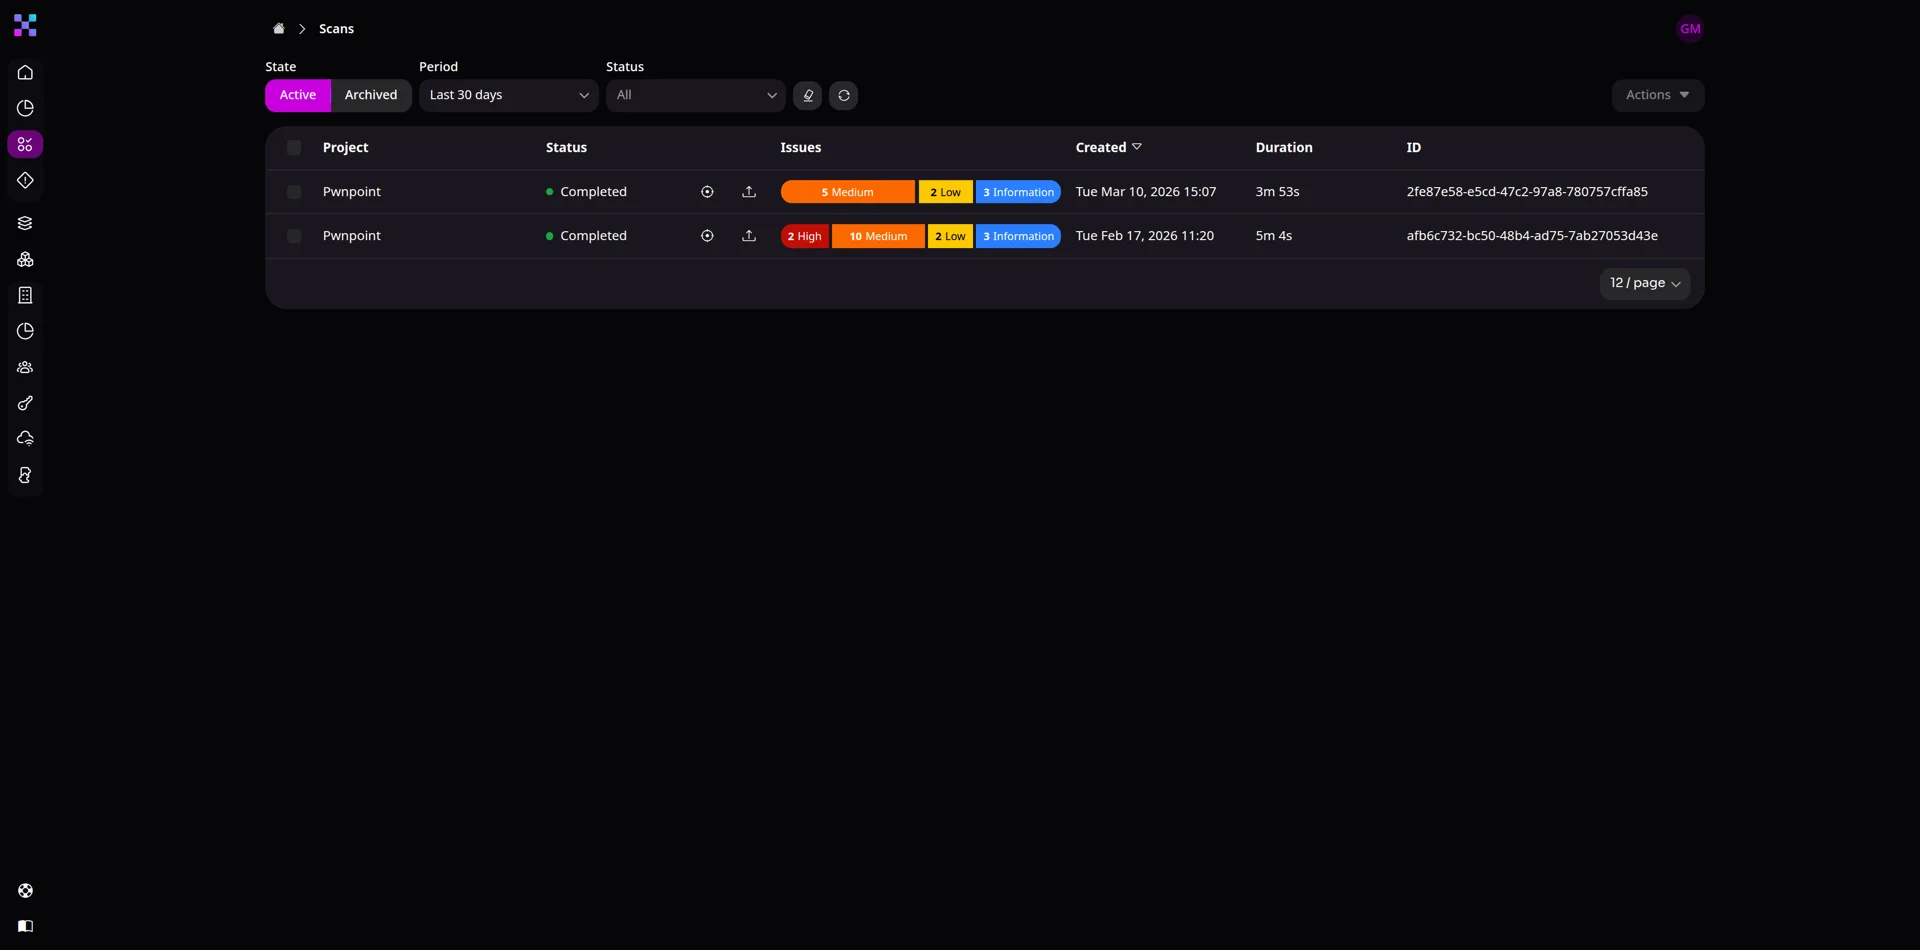Select the key credentials icon in sidebar
Viewport: 1920px width, 950px height.
point(25,402)
